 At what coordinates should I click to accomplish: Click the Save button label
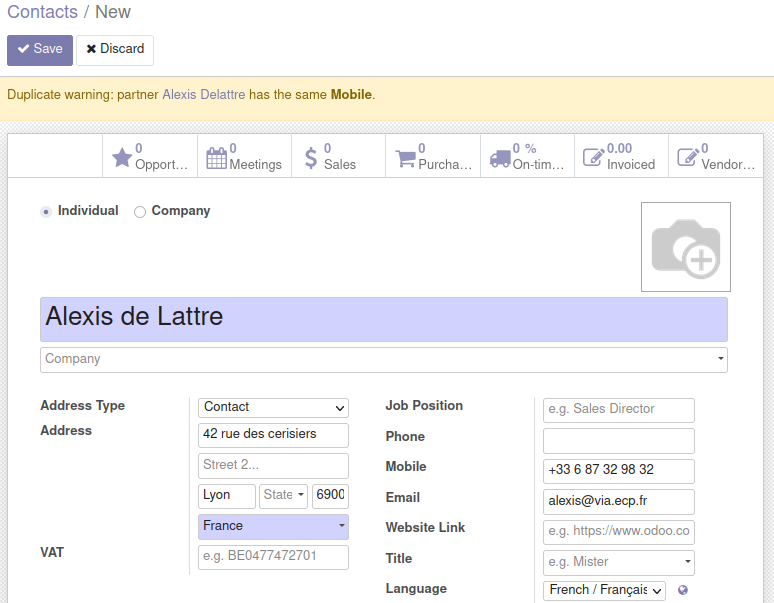pos(48,49)
